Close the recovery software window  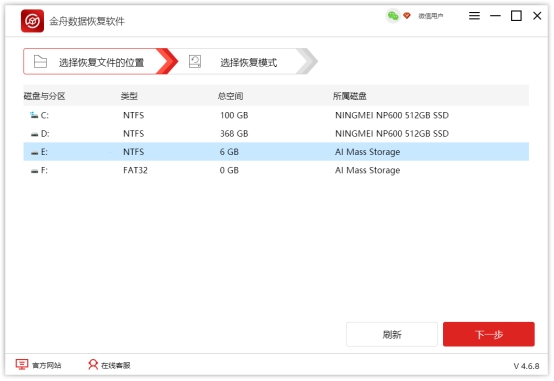tap(537, 16)
